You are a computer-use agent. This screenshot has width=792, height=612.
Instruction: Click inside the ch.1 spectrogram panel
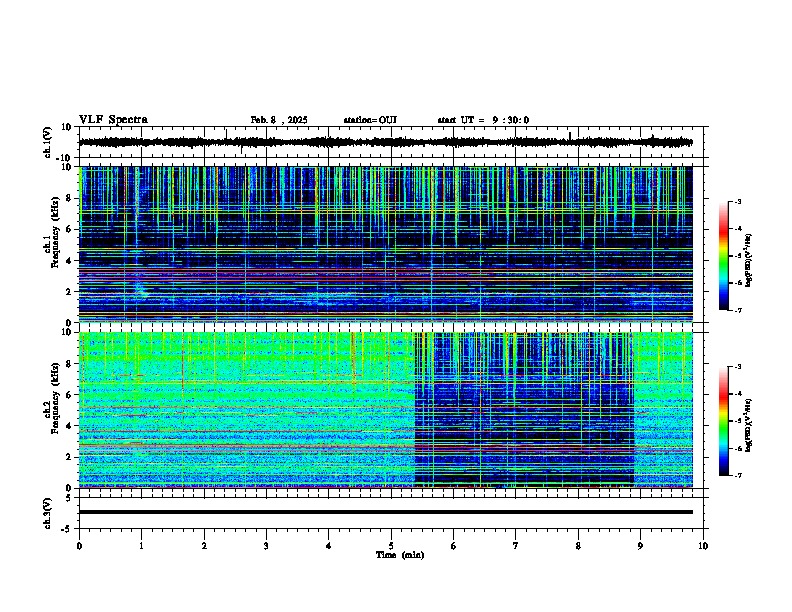[385, 244]
